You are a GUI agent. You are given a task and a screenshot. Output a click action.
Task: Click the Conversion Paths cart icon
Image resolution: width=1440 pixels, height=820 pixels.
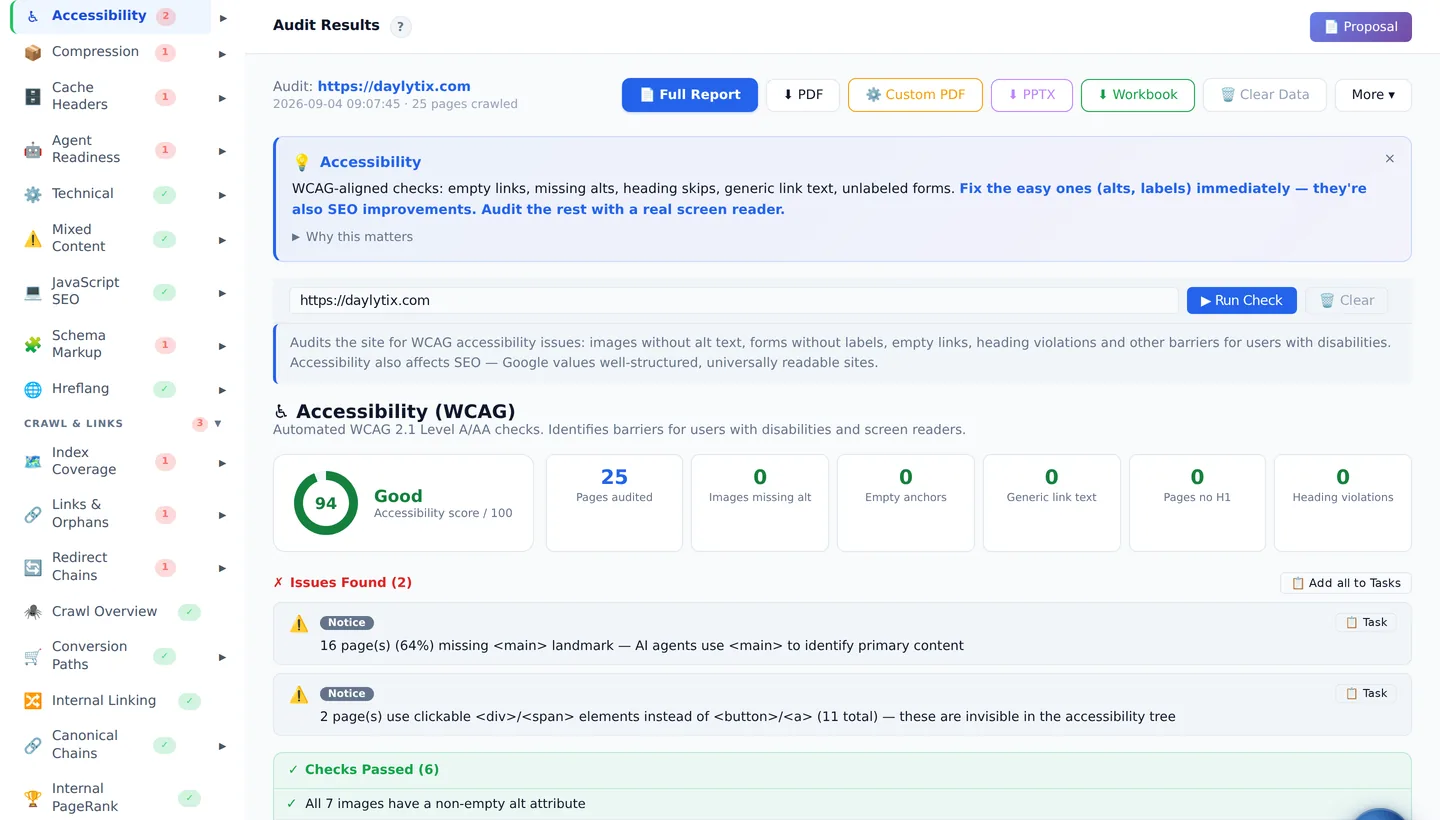[x=33, y=656]
